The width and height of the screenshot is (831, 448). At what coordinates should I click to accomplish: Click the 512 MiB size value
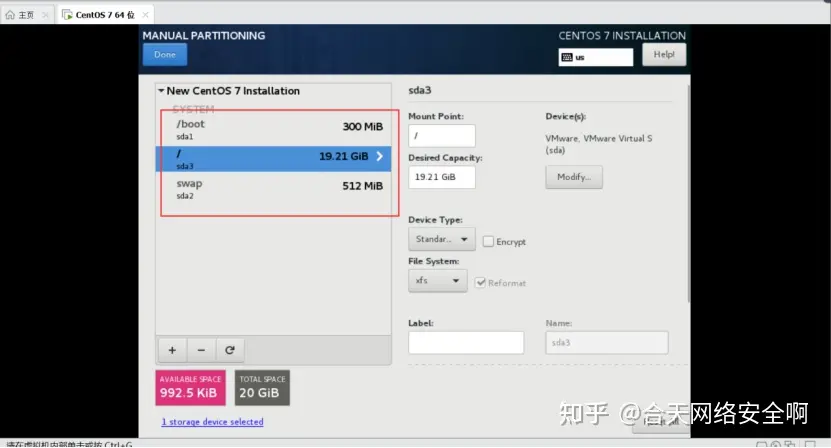(363, 186)
